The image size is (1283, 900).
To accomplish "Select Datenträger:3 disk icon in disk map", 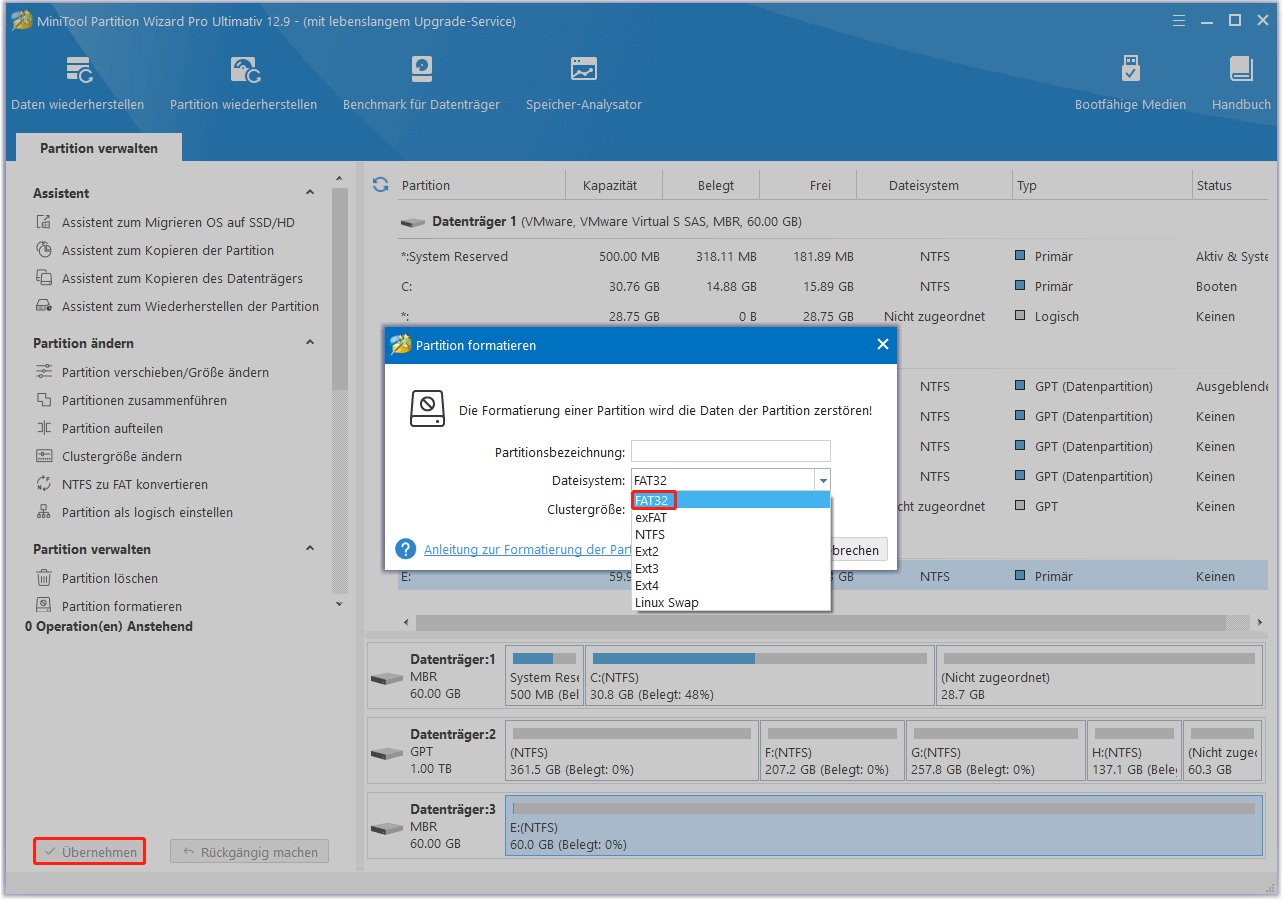I will (386, 829).
